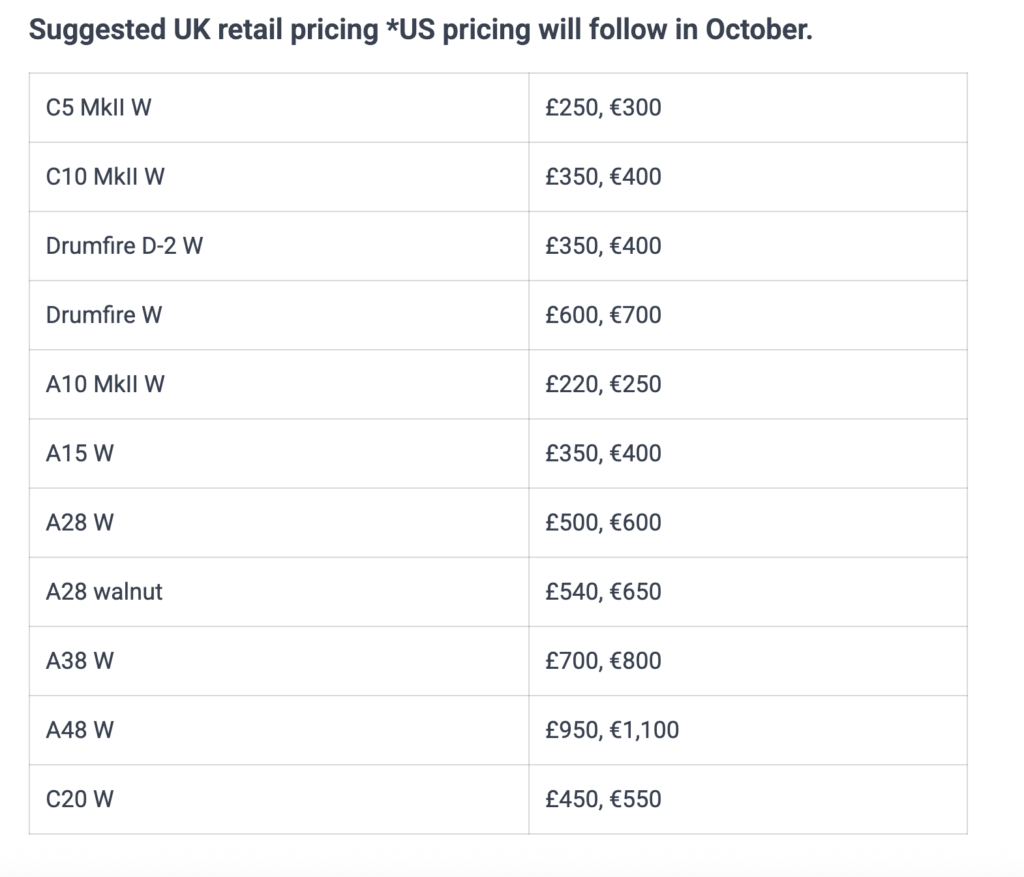This screenshot has height=877, width=1024.
Task: Select the A10 MkII W cell
Action: [105, 384]
